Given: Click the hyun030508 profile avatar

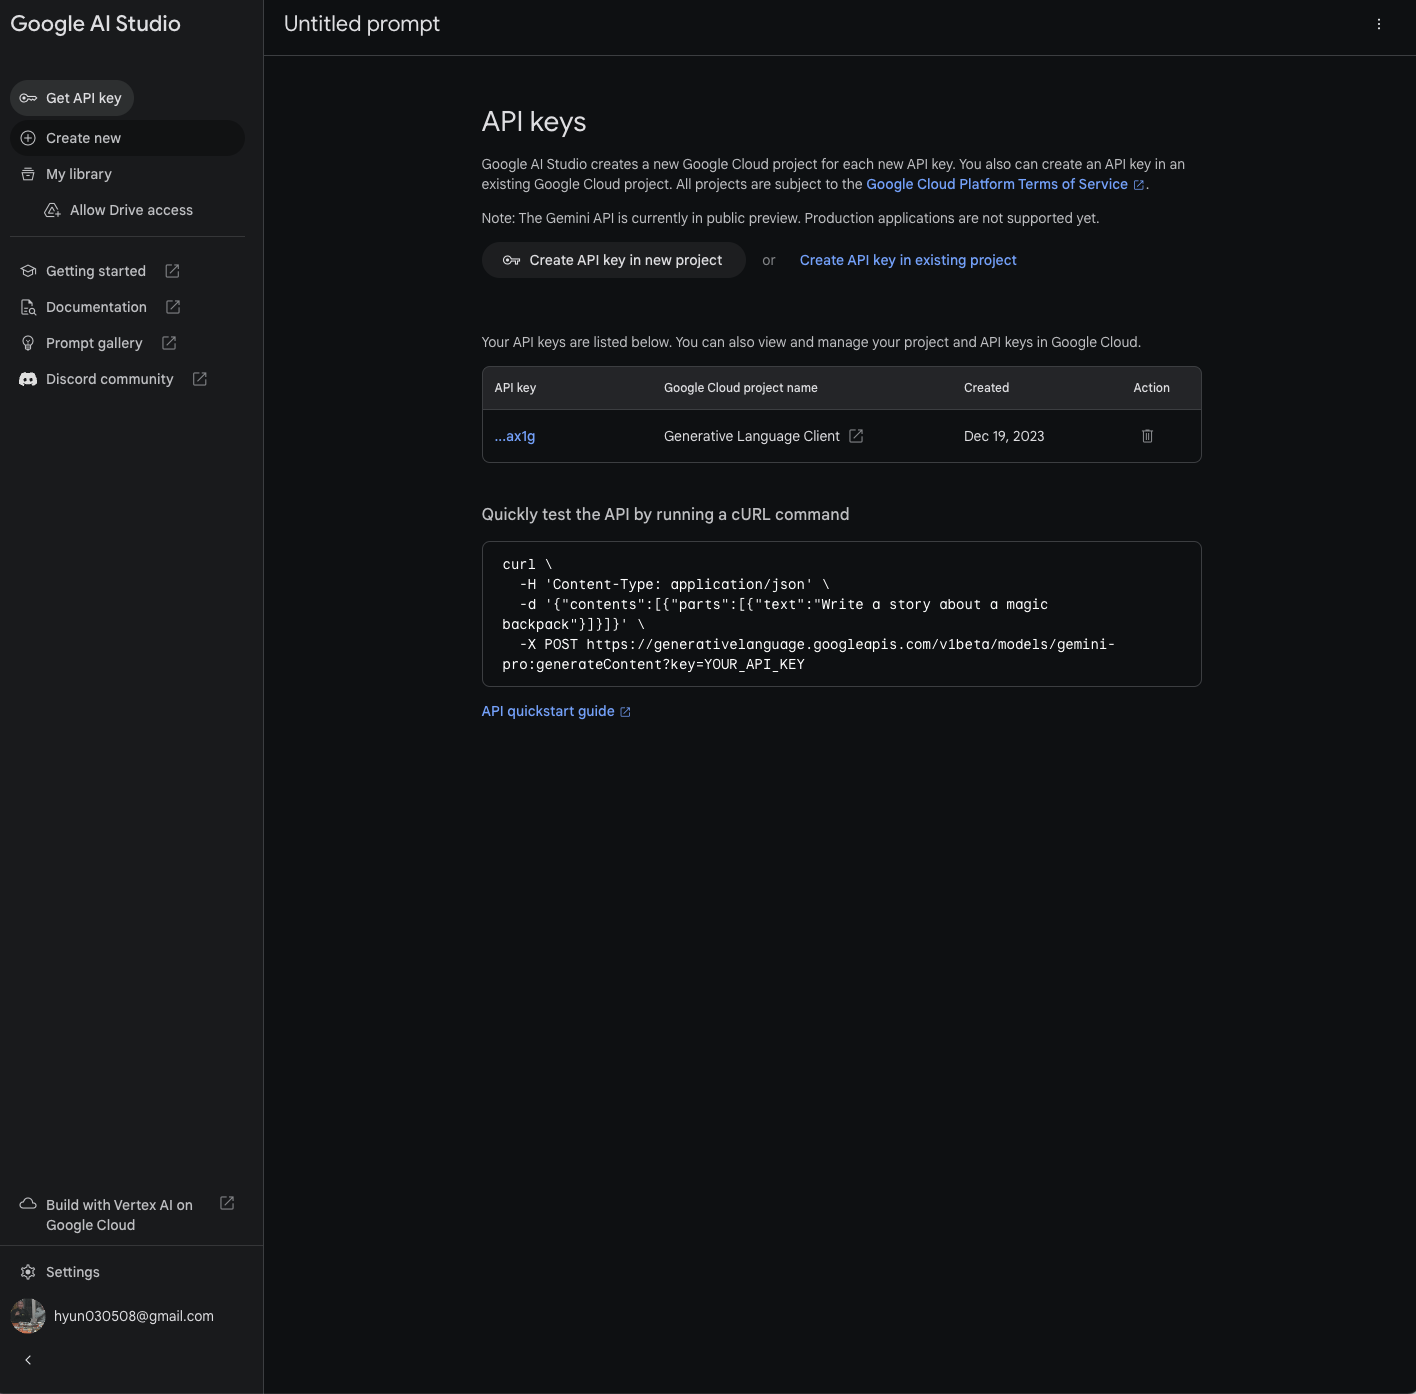Looking at the screenshot, I should pyautogui.click(x=27, y=1316).
